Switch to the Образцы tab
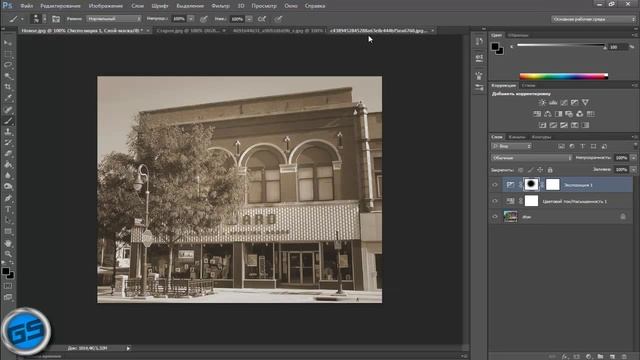This screenshot has height=360, width=640. 518,36
